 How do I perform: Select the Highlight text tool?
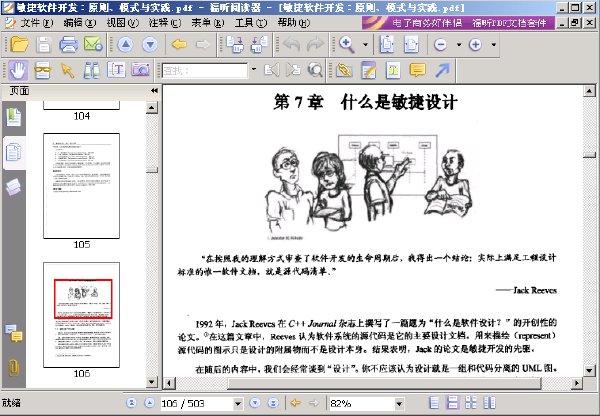[393, 70]
